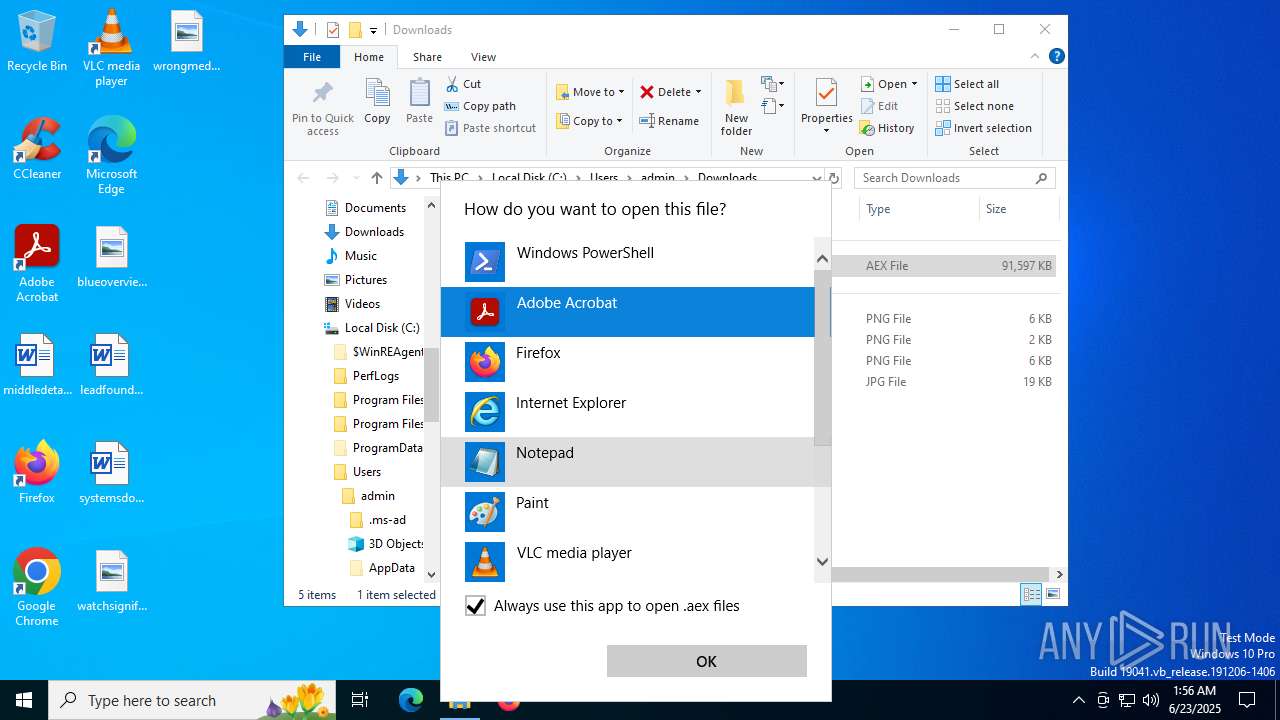Screen dimensions: 1280x720
Task: Select Windows PowerShell in app list
Action: tap(627, 262)
